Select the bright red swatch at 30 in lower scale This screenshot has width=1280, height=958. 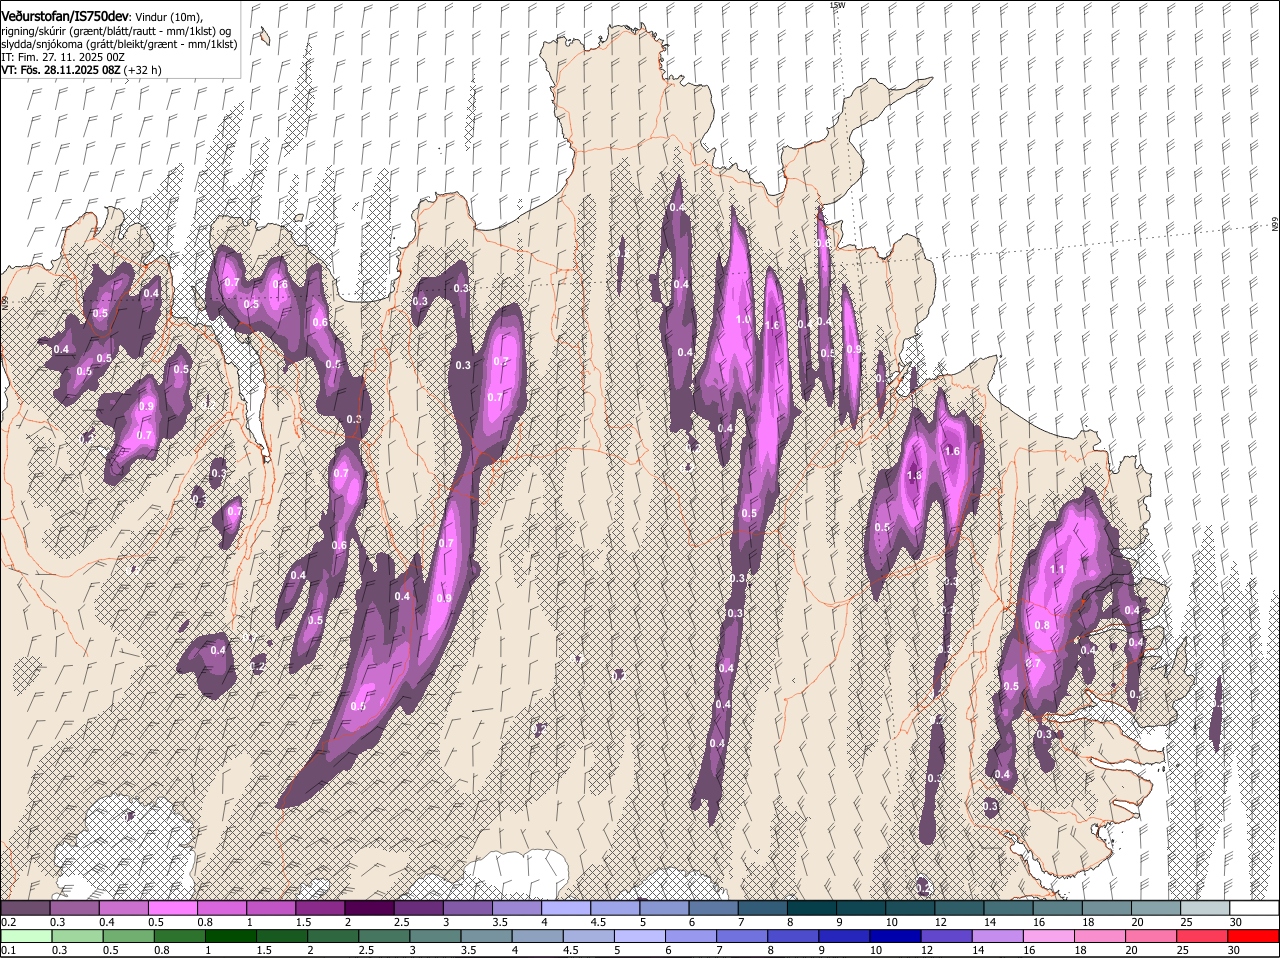coord(1255,937)
